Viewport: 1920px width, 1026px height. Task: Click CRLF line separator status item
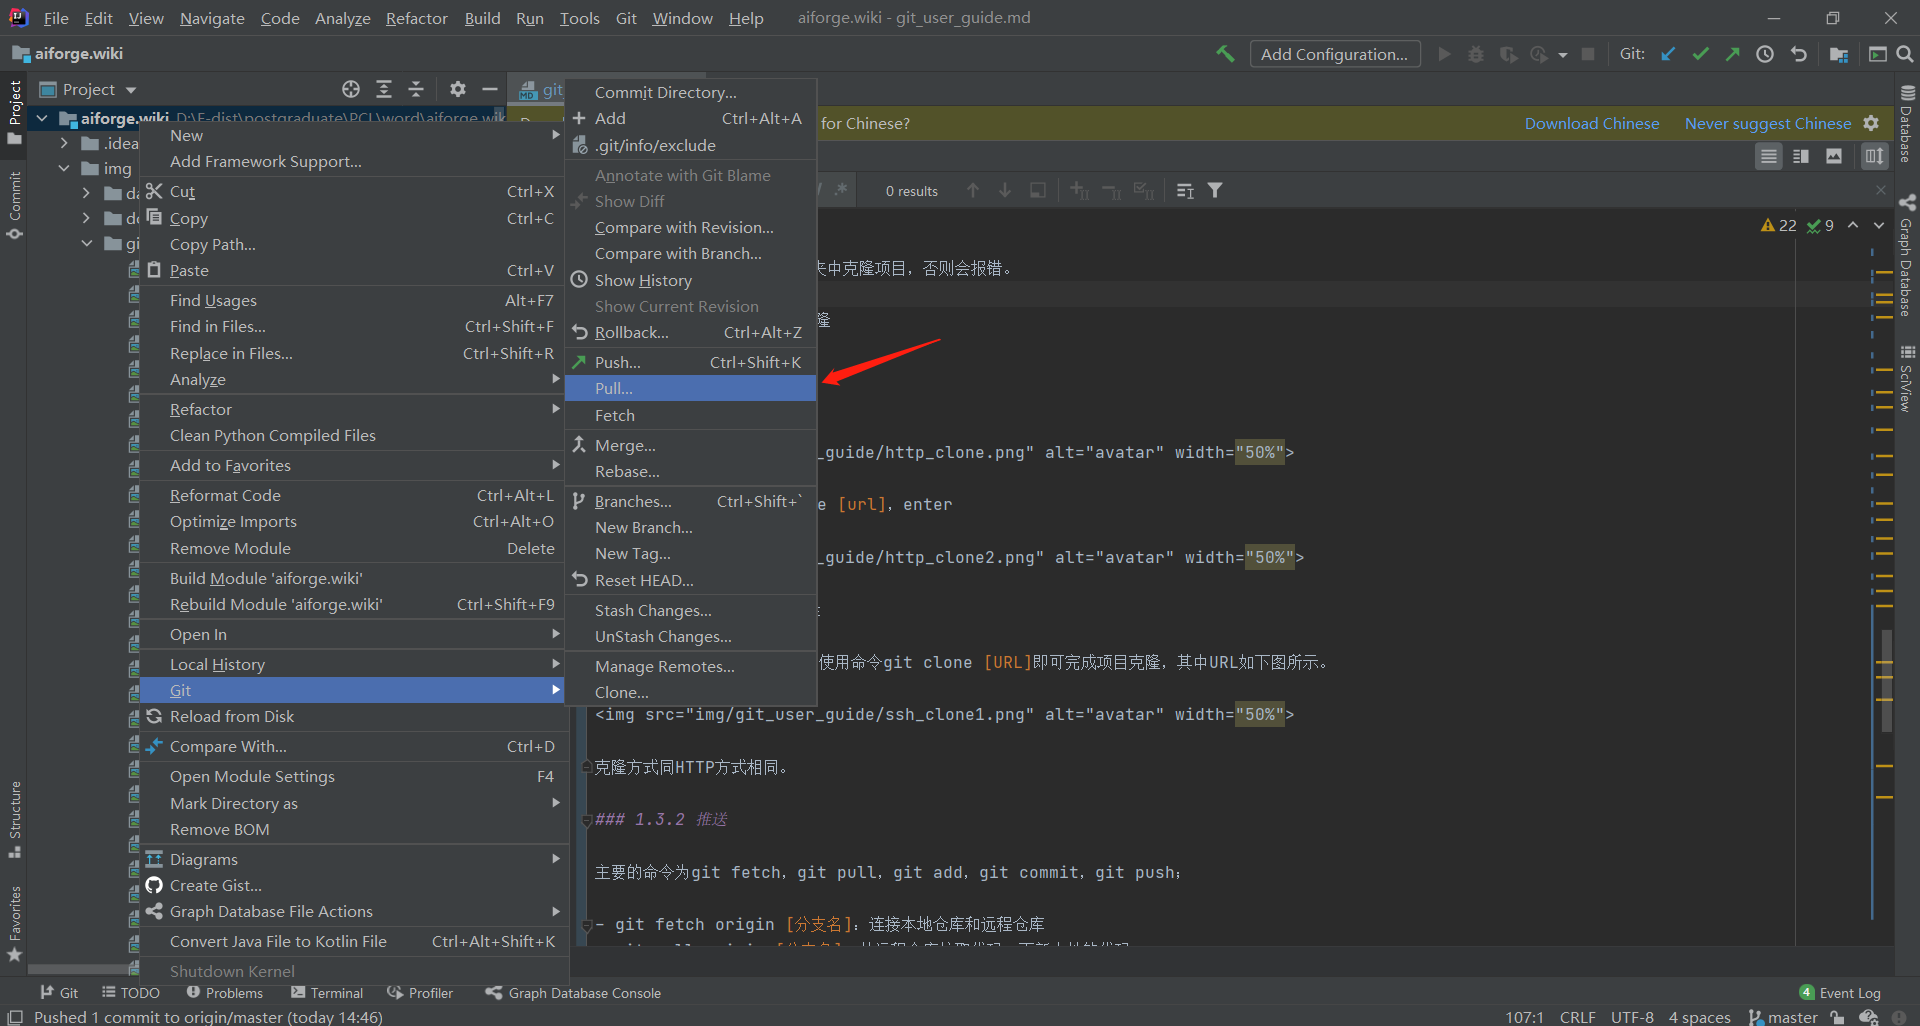[x=1577, y=1017]
